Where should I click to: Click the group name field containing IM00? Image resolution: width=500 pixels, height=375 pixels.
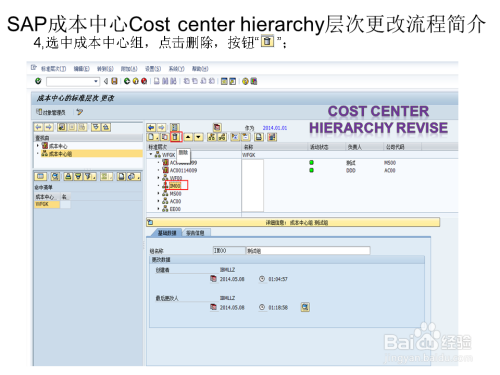(229, 250)
